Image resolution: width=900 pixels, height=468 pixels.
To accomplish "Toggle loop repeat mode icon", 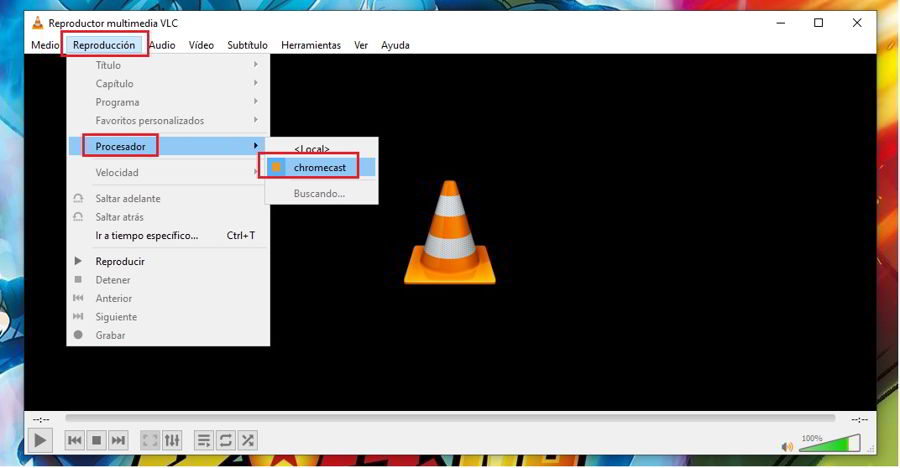I will coord(226,440).
